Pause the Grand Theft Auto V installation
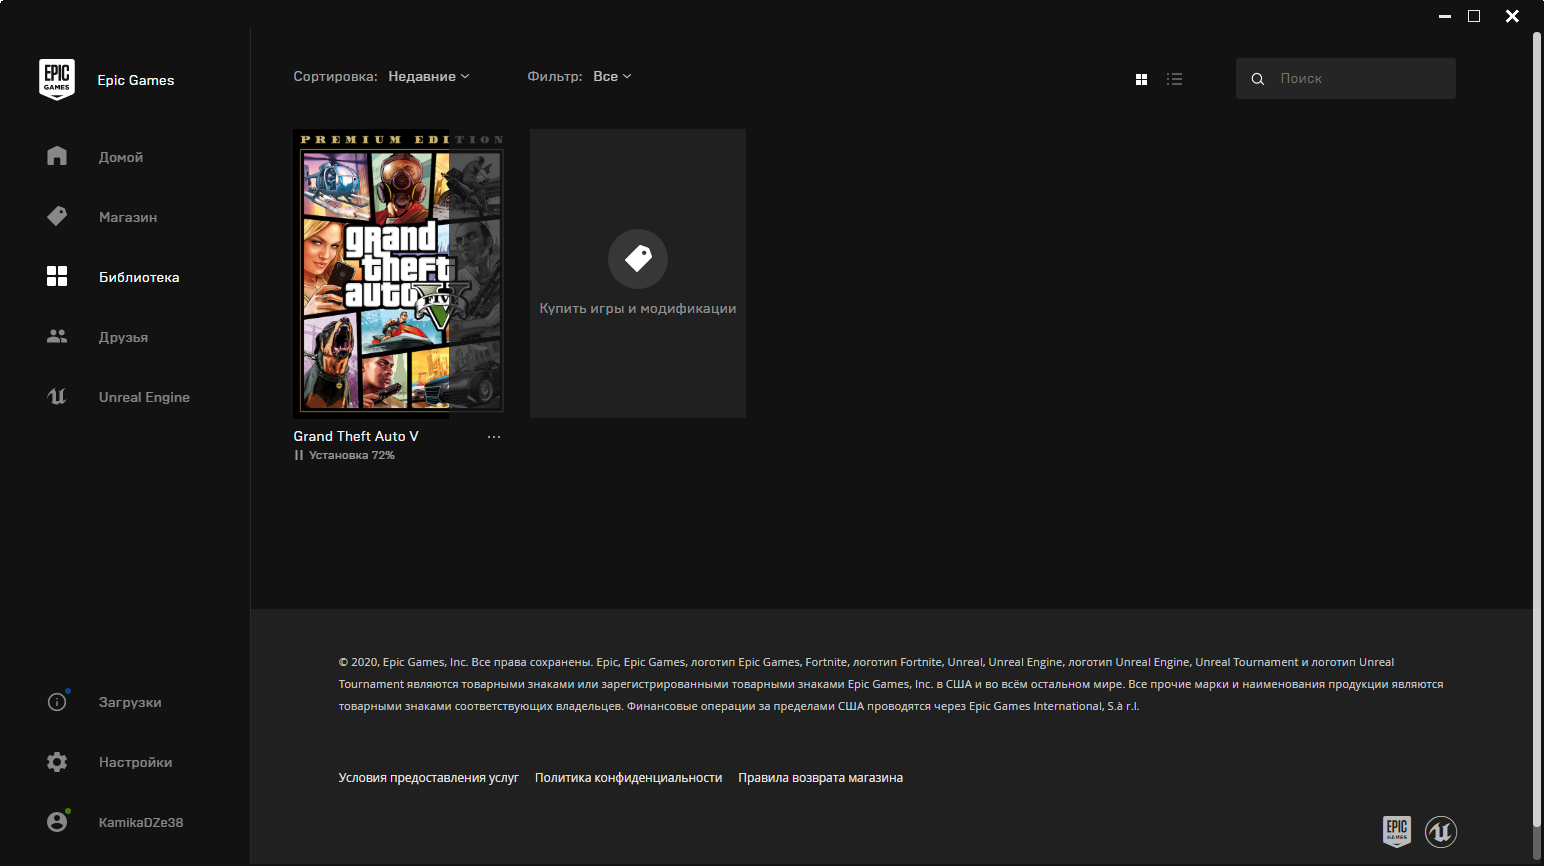Viewport: 1544px width, 866px height. 298,455
